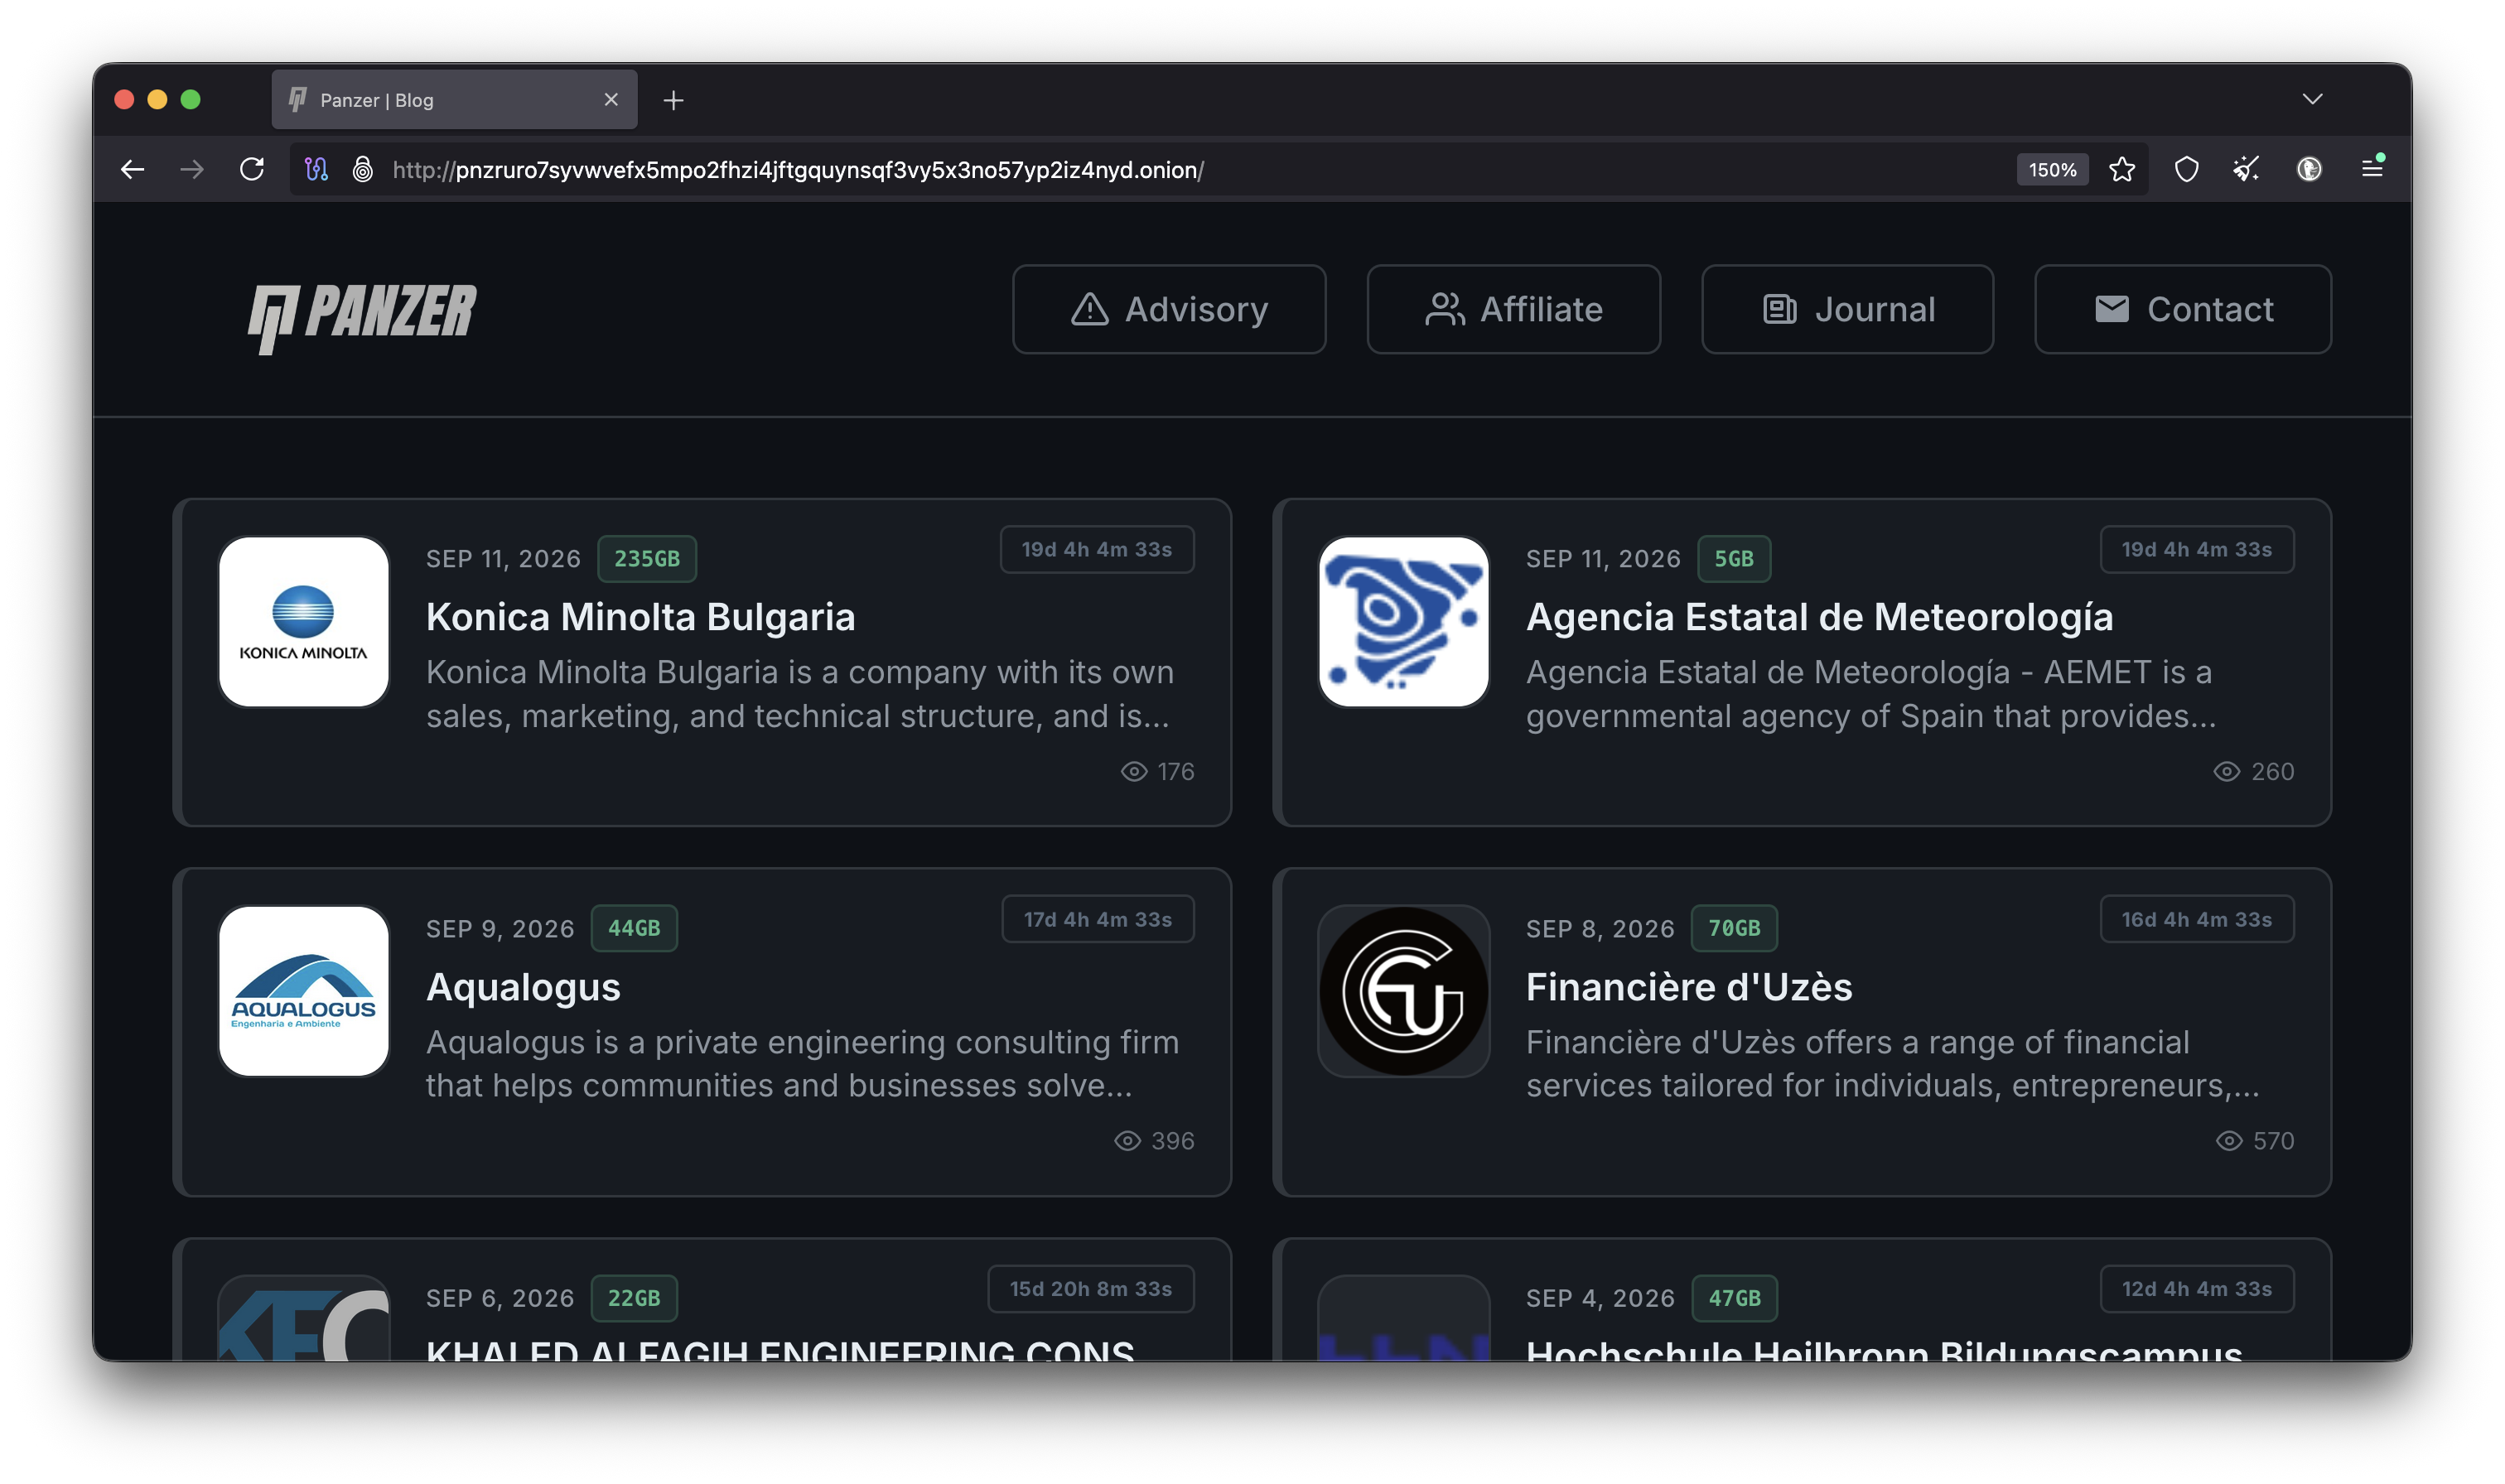The image size is (2505, 1484).
Task: Click the 22GB size badge
Action: [634, 1298]
